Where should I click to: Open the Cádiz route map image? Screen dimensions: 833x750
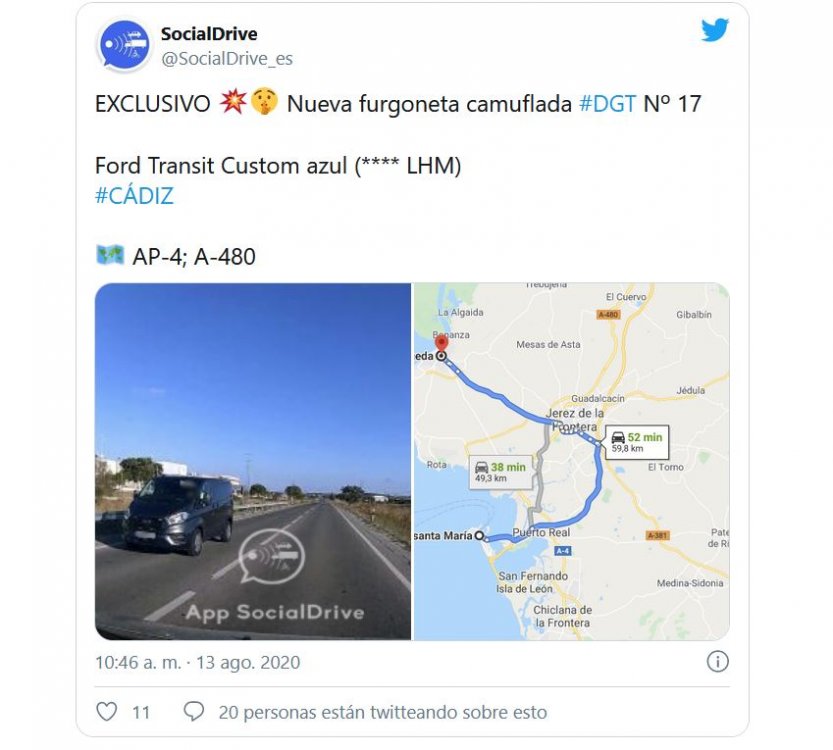pos(572,461)
